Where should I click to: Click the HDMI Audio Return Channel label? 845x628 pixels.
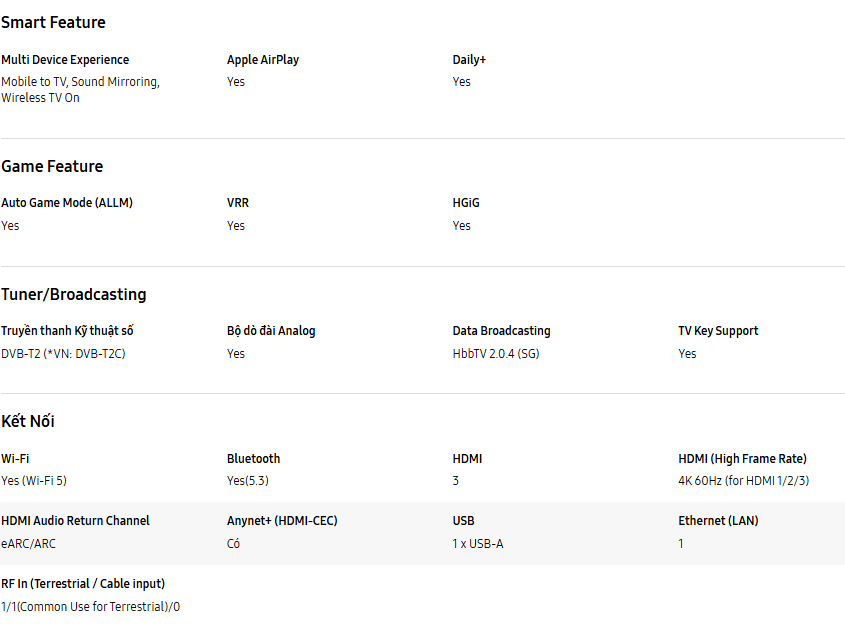pyautogui.click(x=75, y=521)
